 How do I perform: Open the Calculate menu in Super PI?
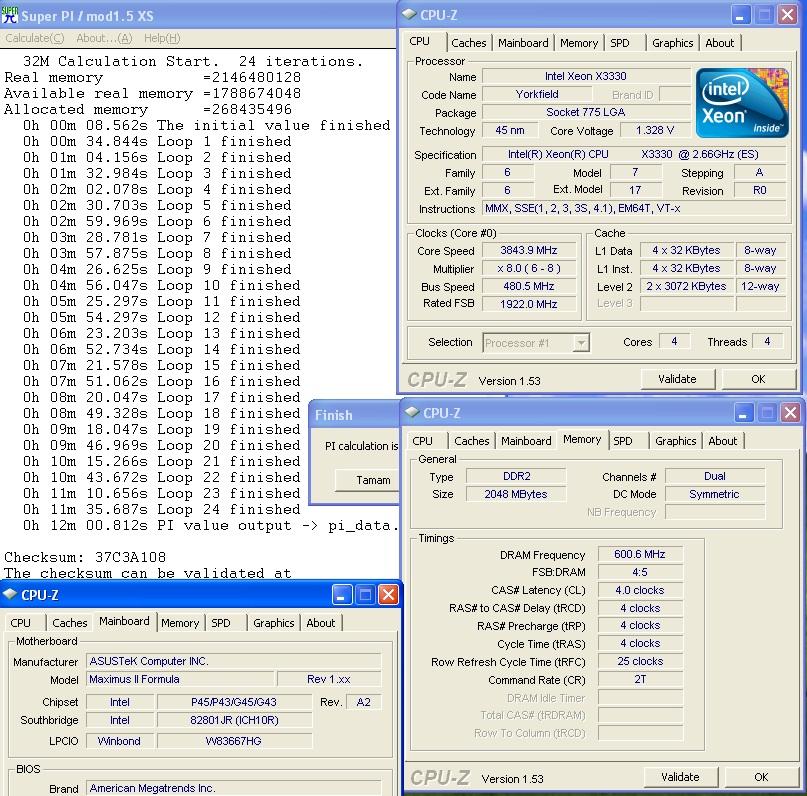[x=34, y=38]
